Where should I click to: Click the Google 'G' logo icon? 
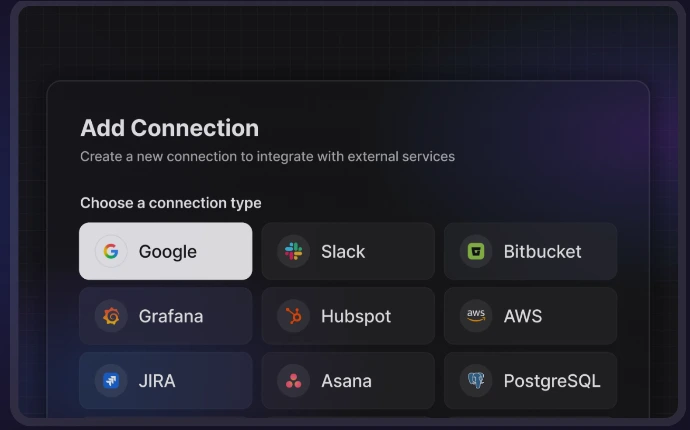tap(111, 251)
